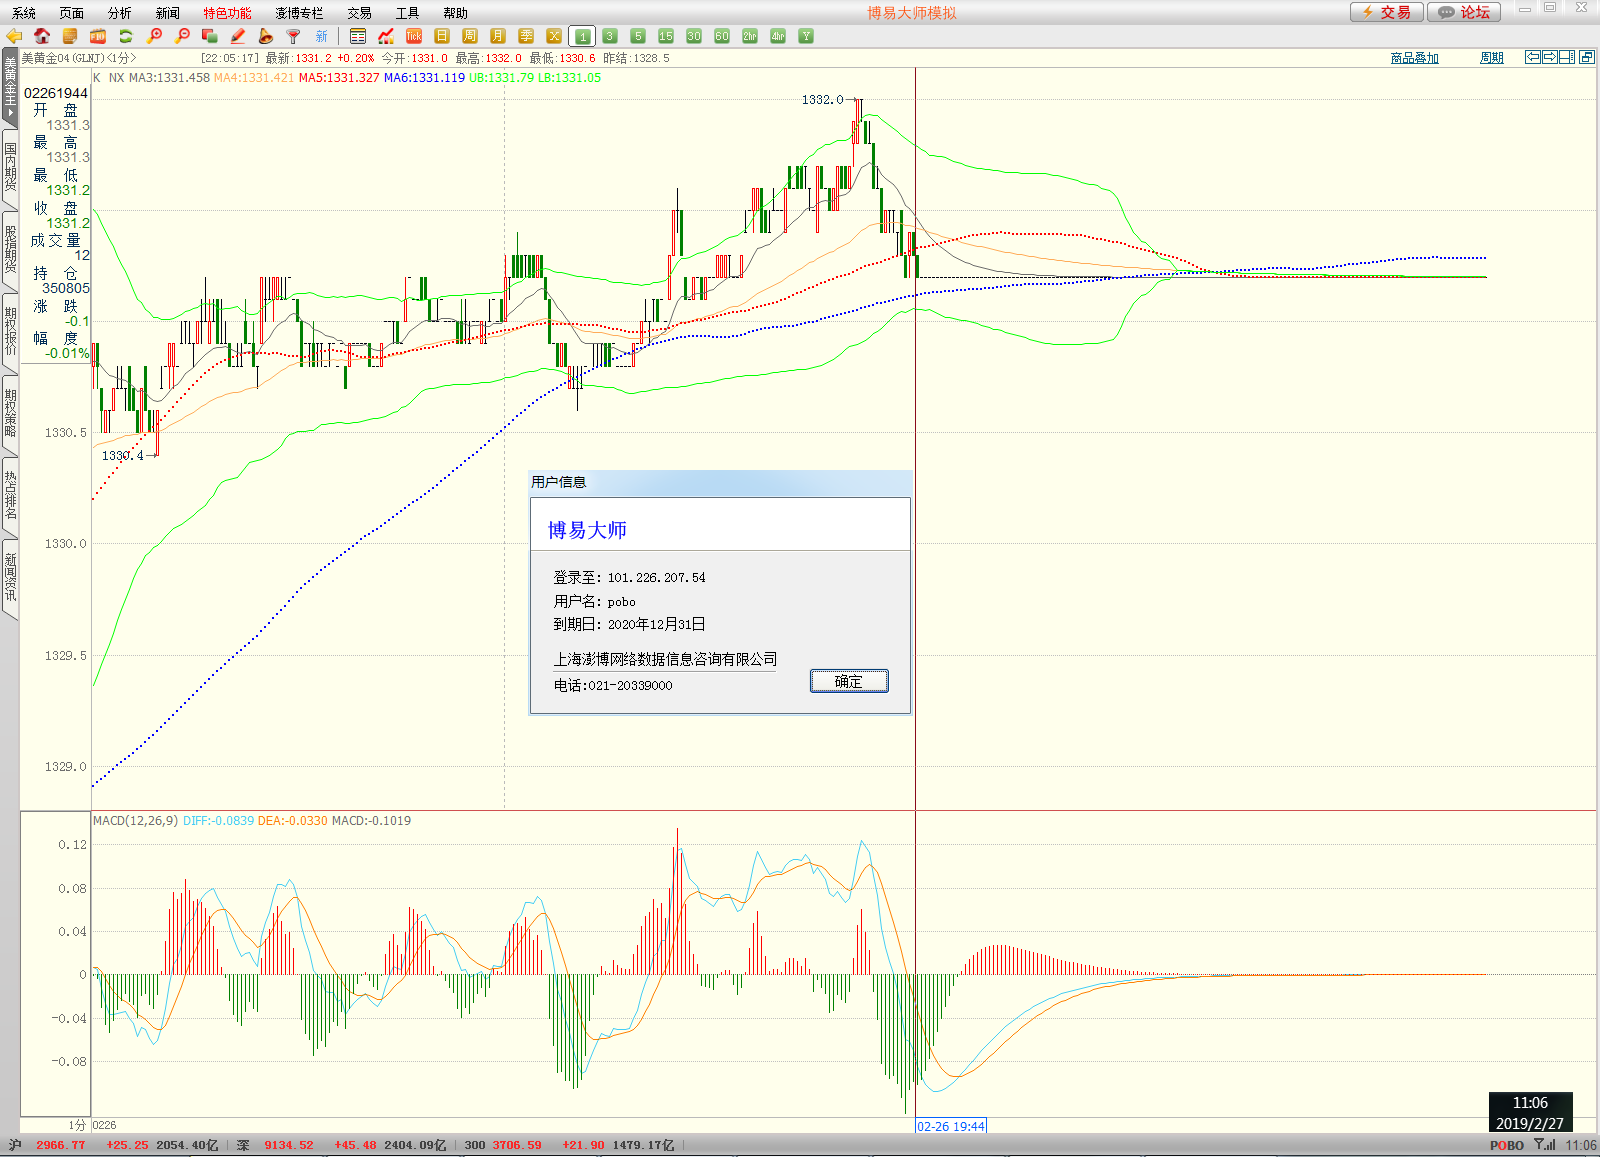Switch to the 5-minute period button

point(638,36)
